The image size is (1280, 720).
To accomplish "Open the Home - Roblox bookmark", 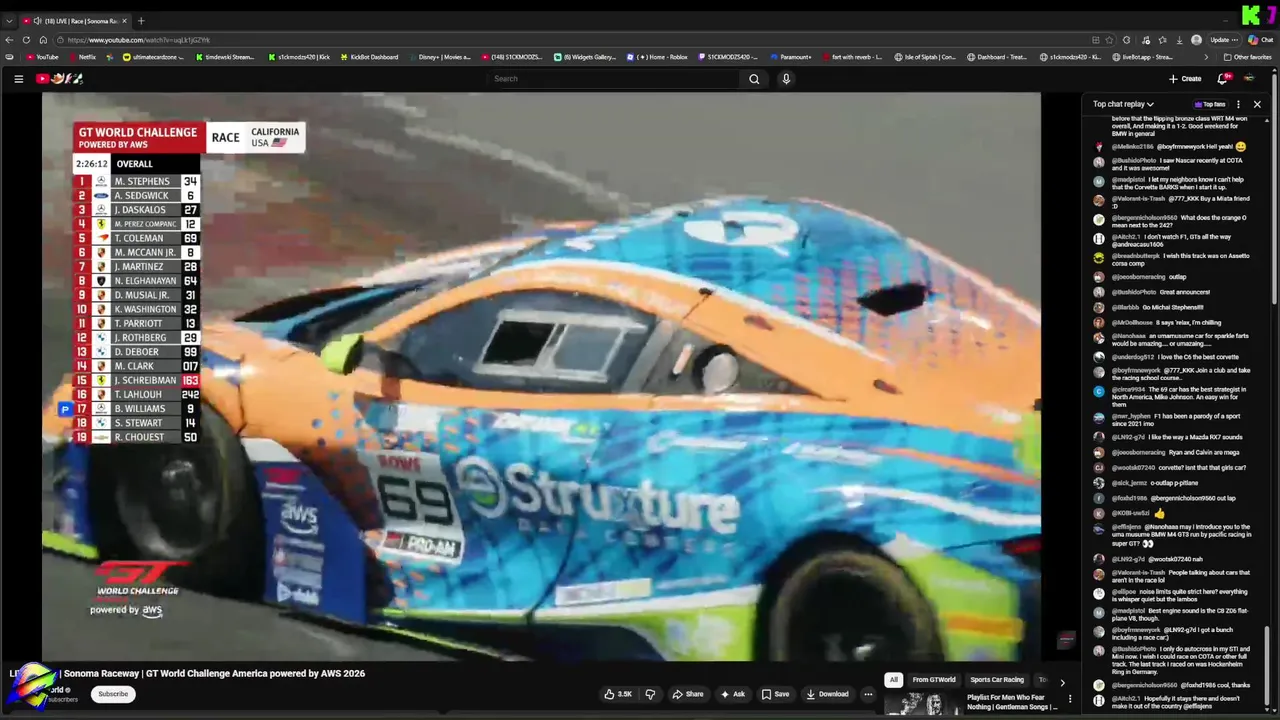I will pyautogui.click(x=656, y=57).
